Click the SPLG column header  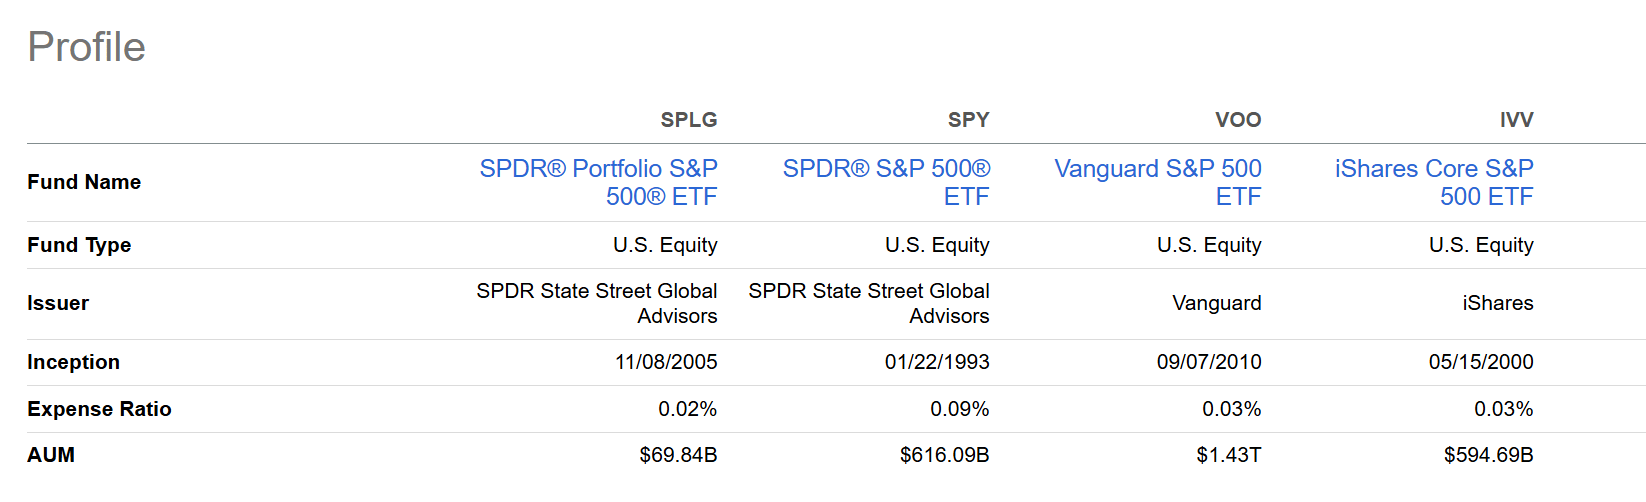689,120
